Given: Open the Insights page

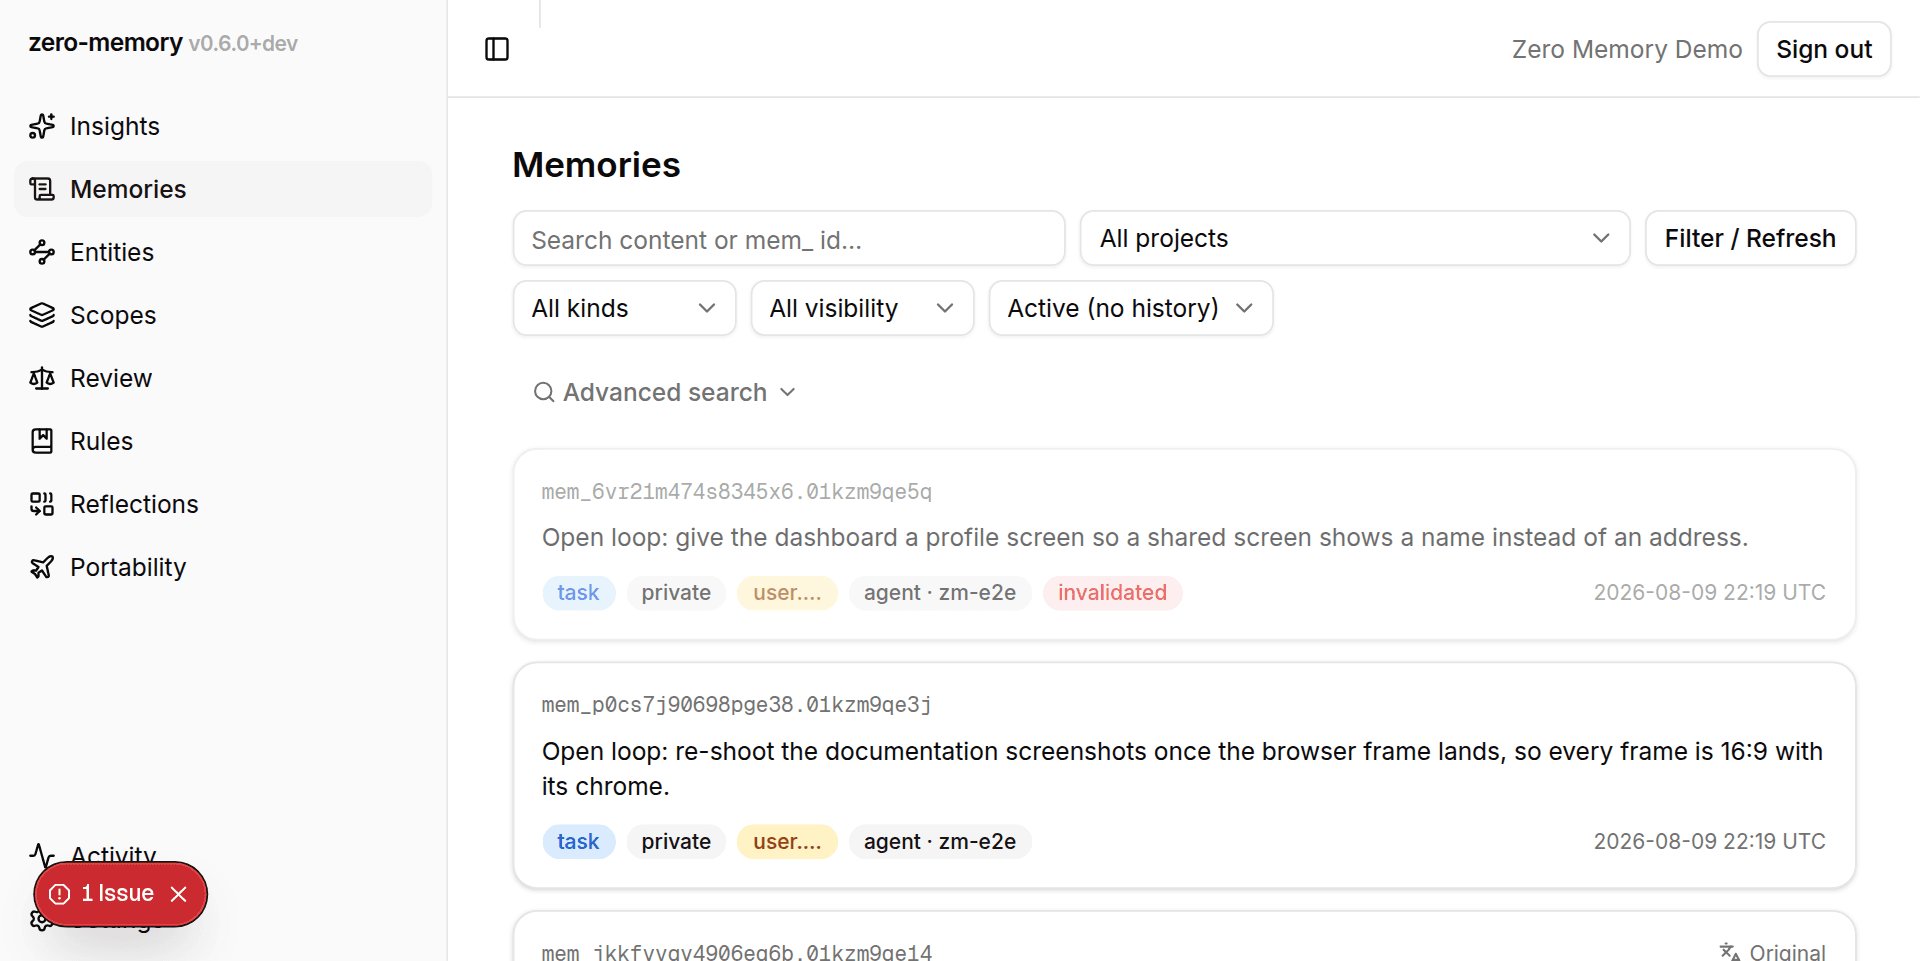Looking at the screenshot, I should pos(223,126).
